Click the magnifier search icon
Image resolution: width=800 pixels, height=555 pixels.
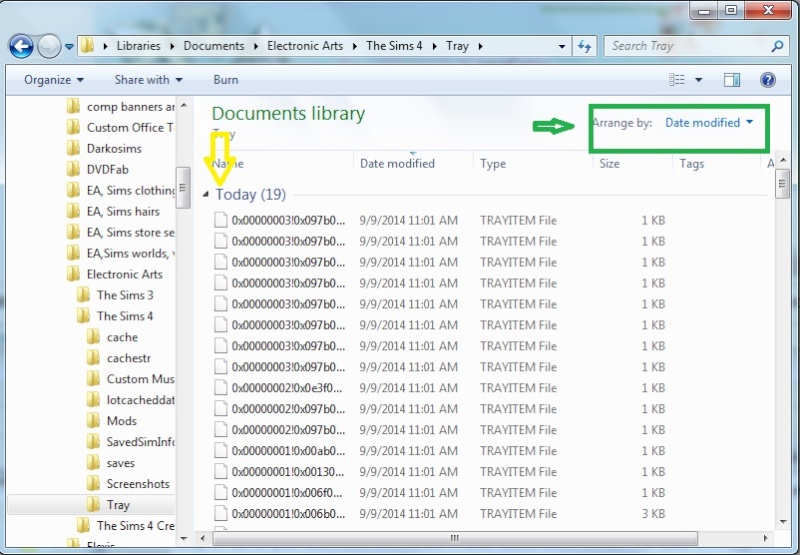pyautogui.click(x=777, y=46)
